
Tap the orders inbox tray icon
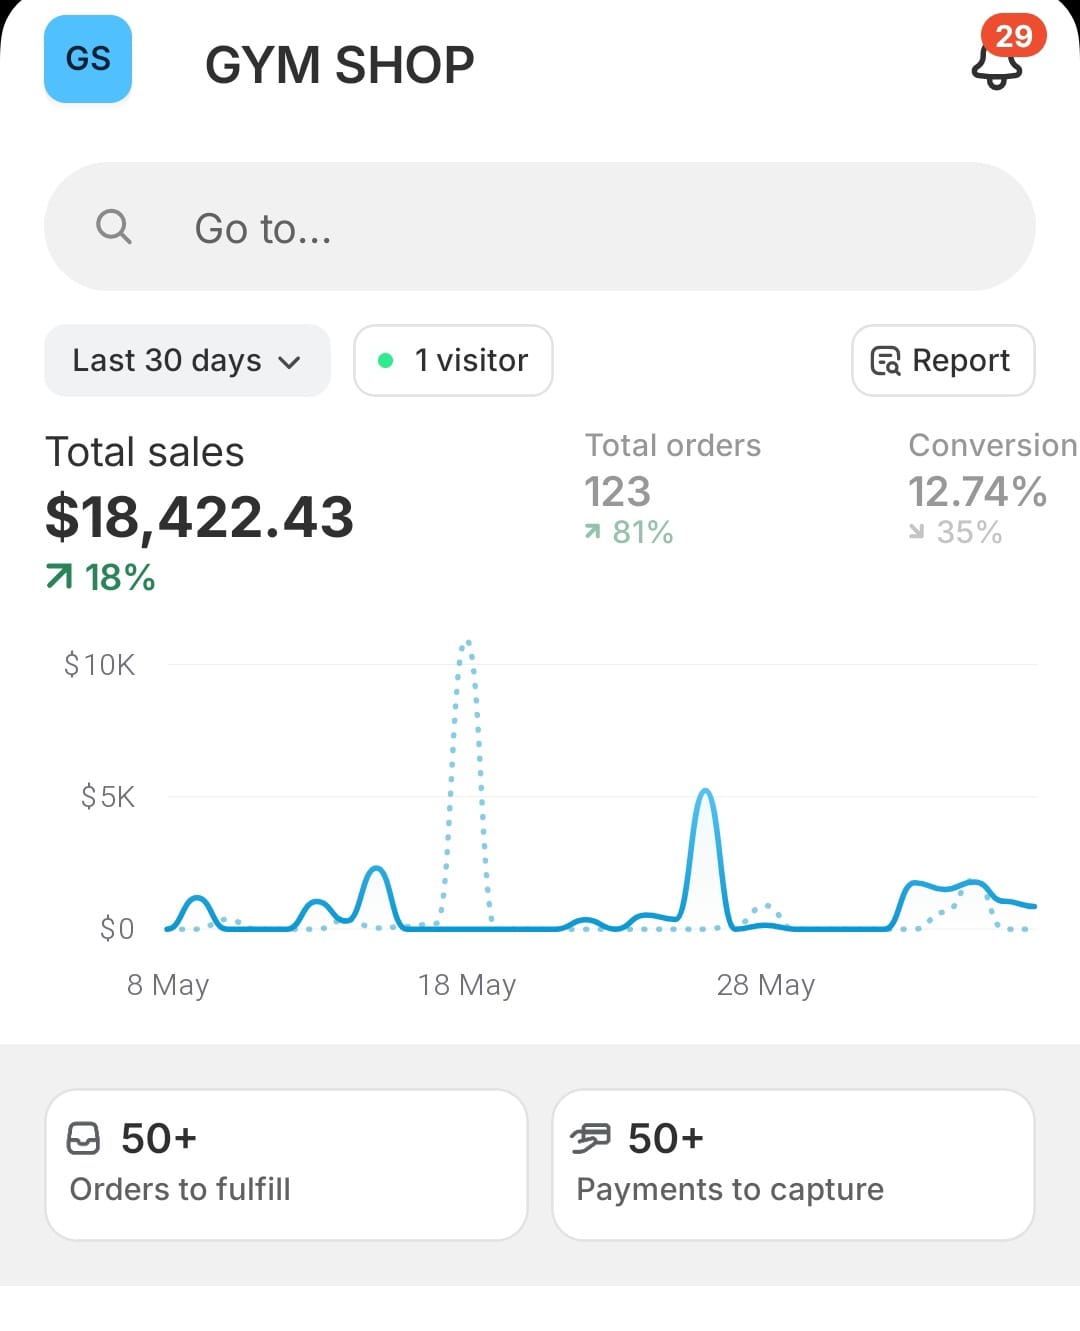pos(83,1138)
